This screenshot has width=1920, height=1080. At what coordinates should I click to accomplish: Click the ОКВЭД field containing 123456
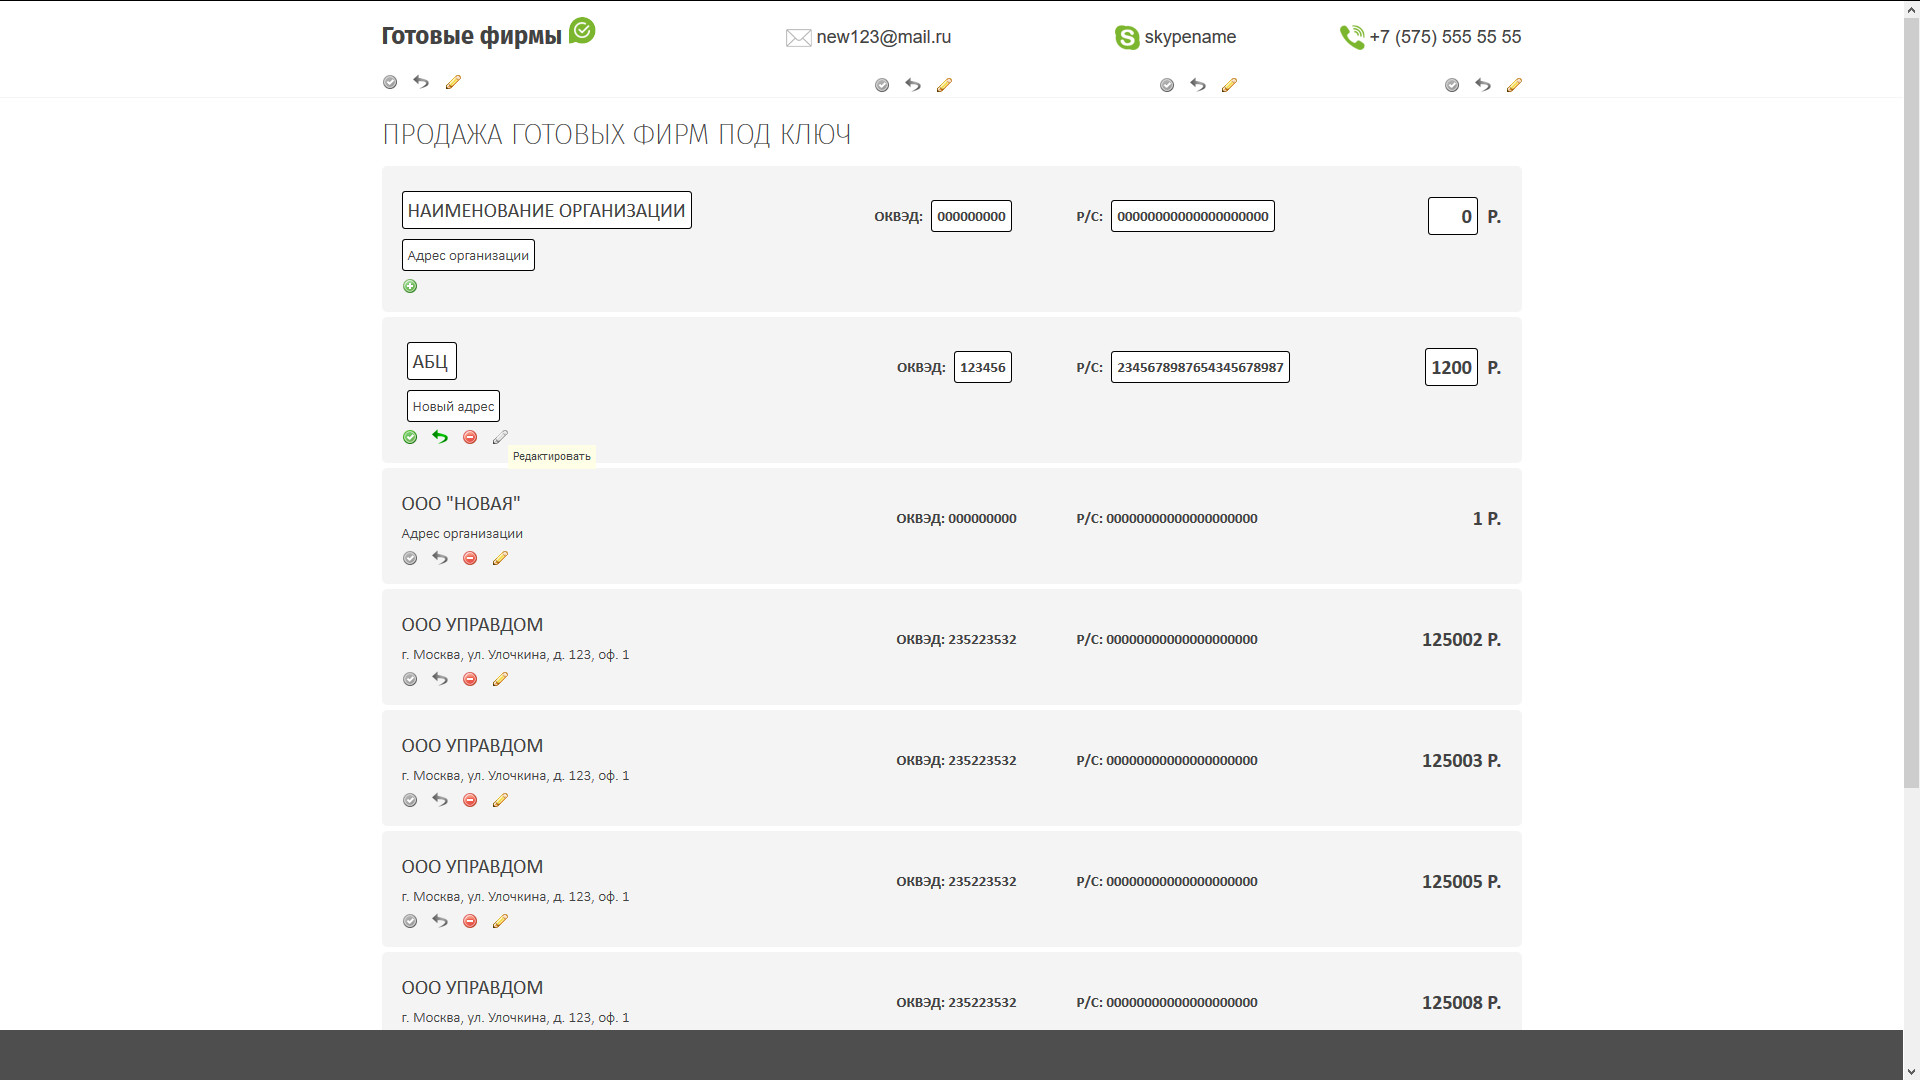982,367
